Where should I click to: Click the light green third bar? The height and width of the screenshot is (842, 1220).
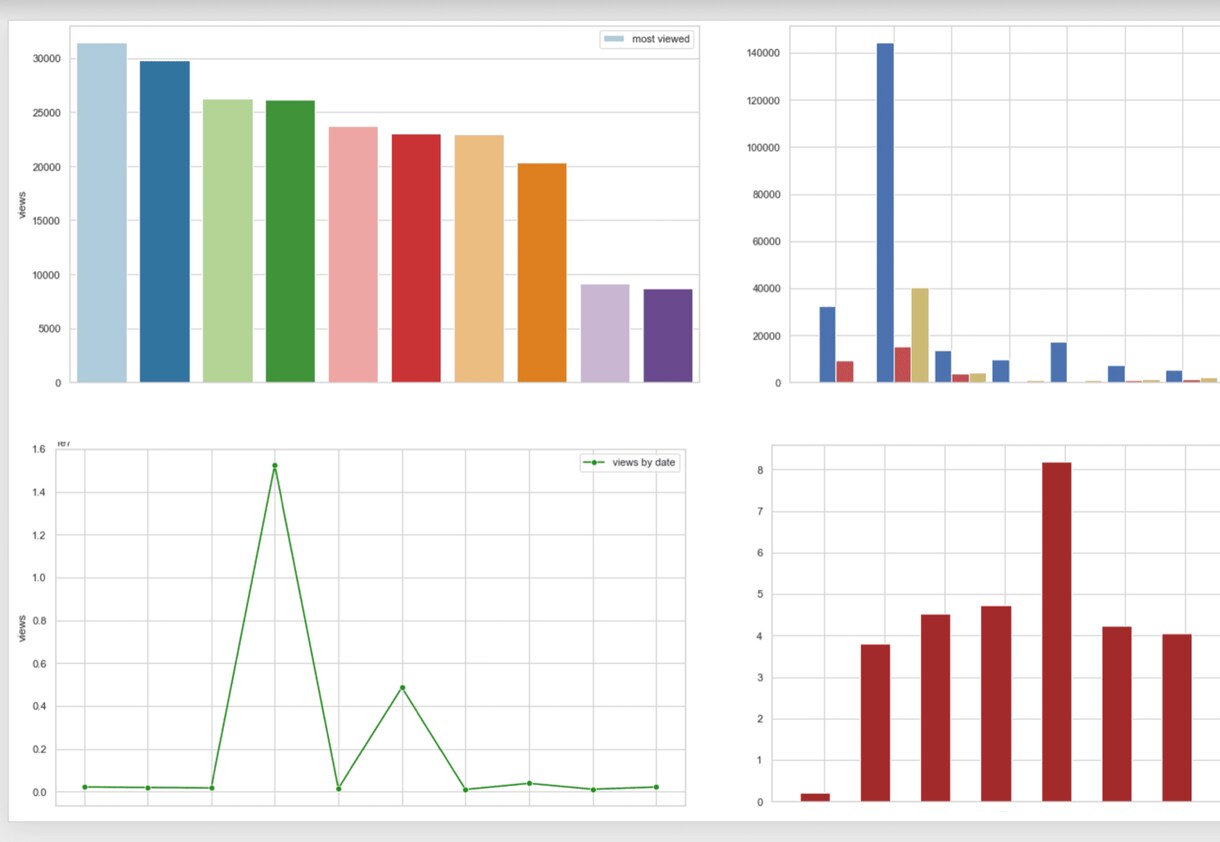[x=228, y=241]
